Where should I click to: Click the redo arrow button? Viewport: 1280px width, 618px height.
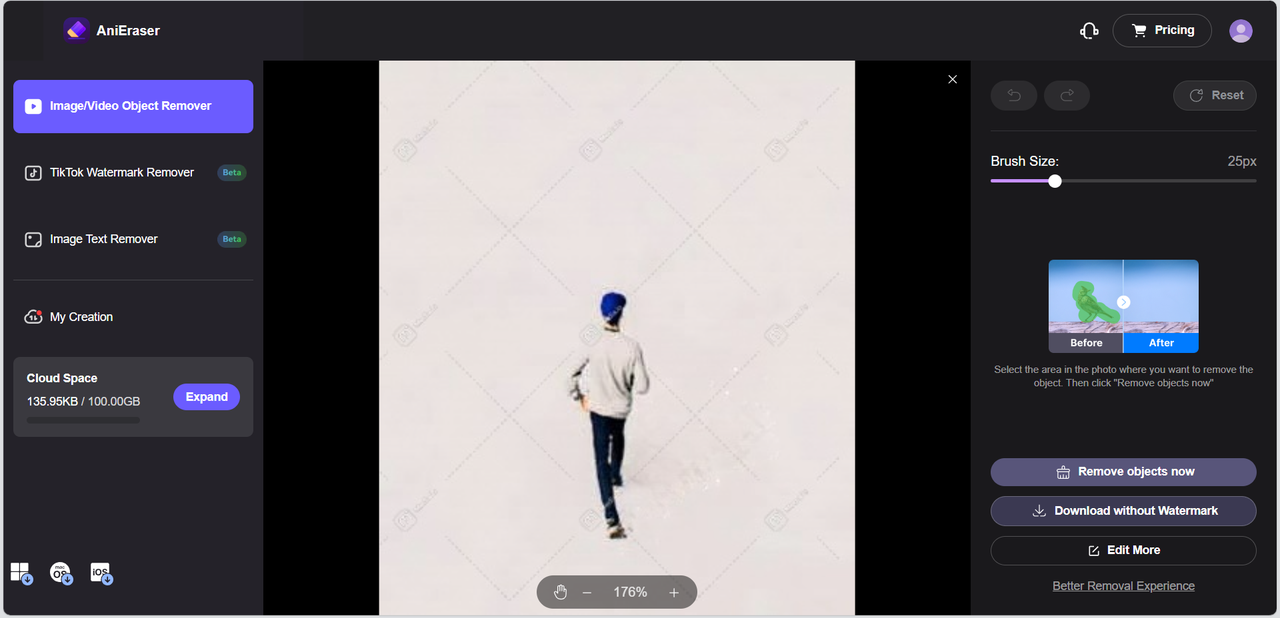pos(1067,95)
